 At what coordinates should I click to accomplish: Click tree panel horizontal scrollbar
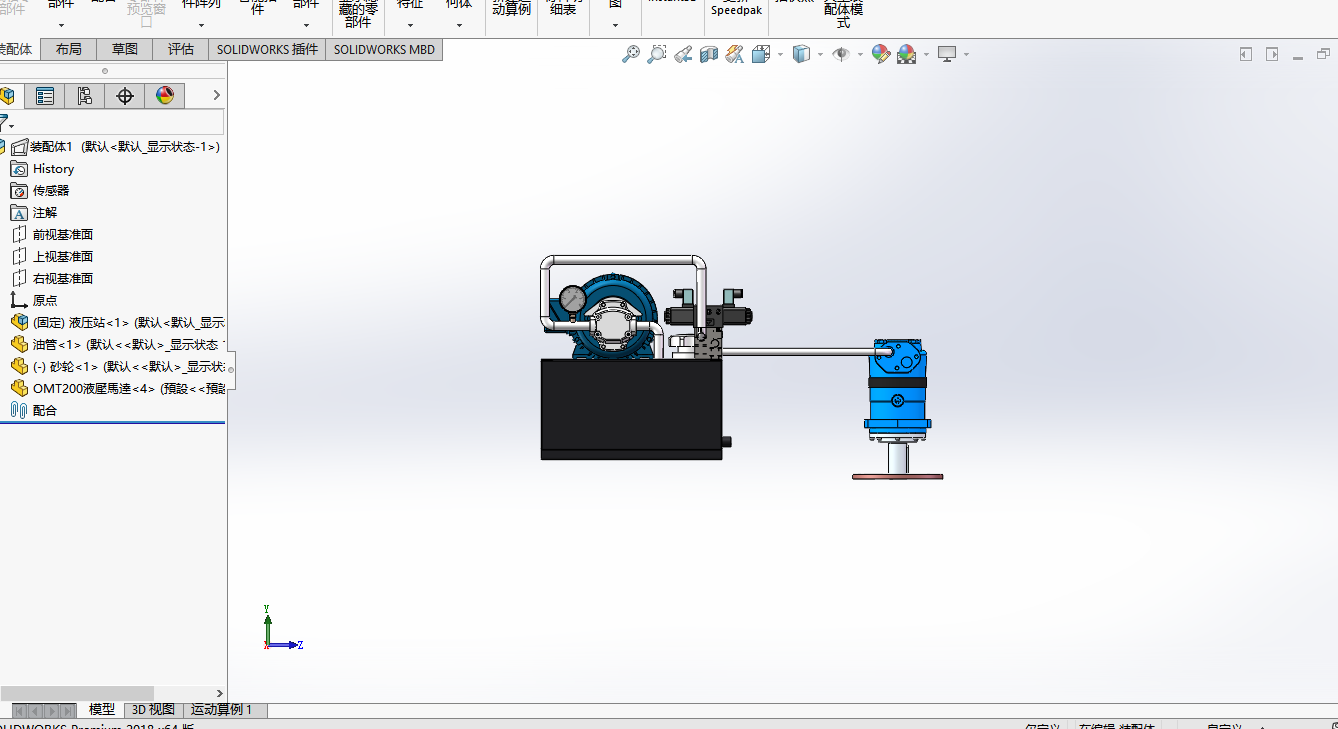pyautogui.click(x=77, y=693)
